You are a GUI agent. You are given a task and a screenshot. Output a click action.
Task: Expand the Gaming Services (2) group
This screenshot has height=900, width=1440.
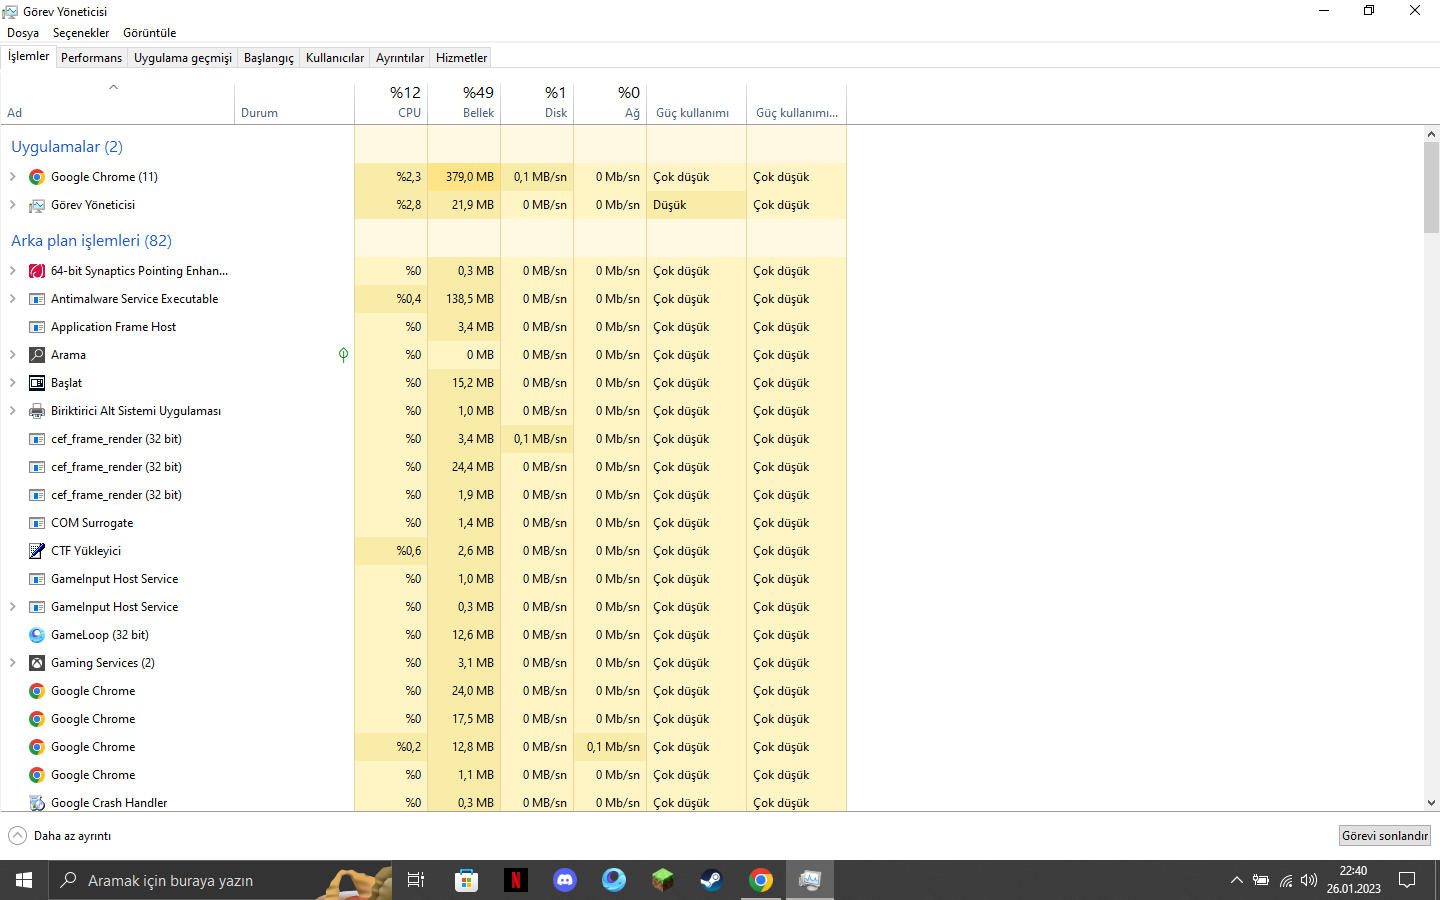click(12, 663)
